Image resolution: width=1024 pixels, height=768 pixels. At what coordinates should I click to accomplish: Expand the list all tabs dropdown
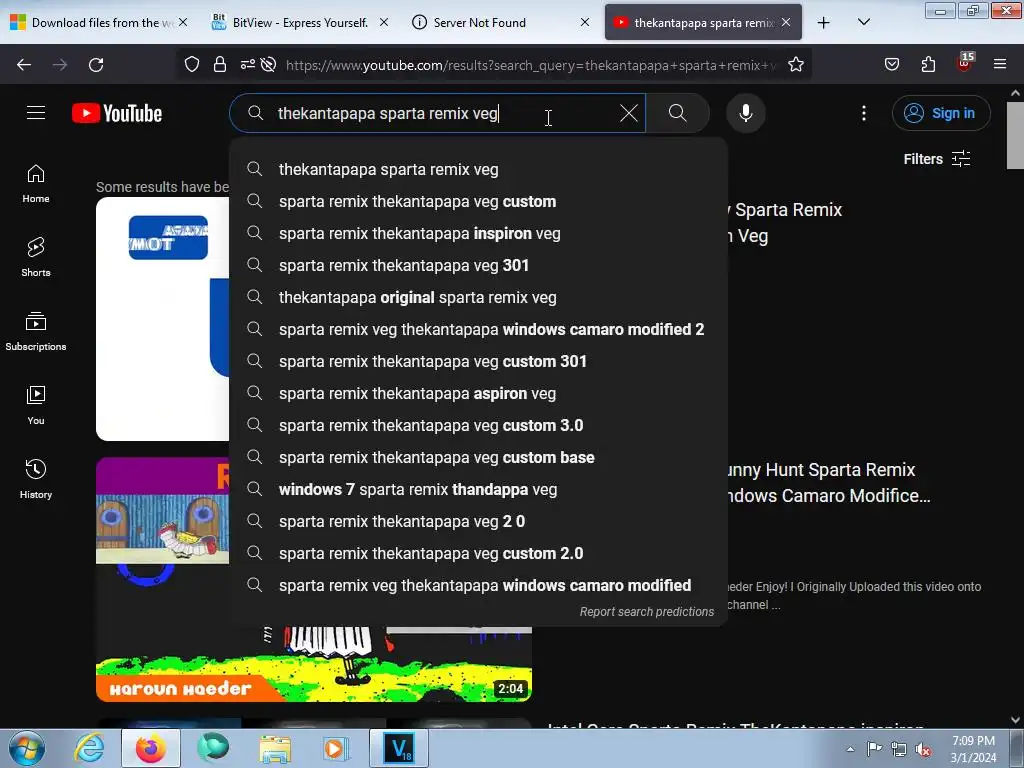tap(863, 23)
